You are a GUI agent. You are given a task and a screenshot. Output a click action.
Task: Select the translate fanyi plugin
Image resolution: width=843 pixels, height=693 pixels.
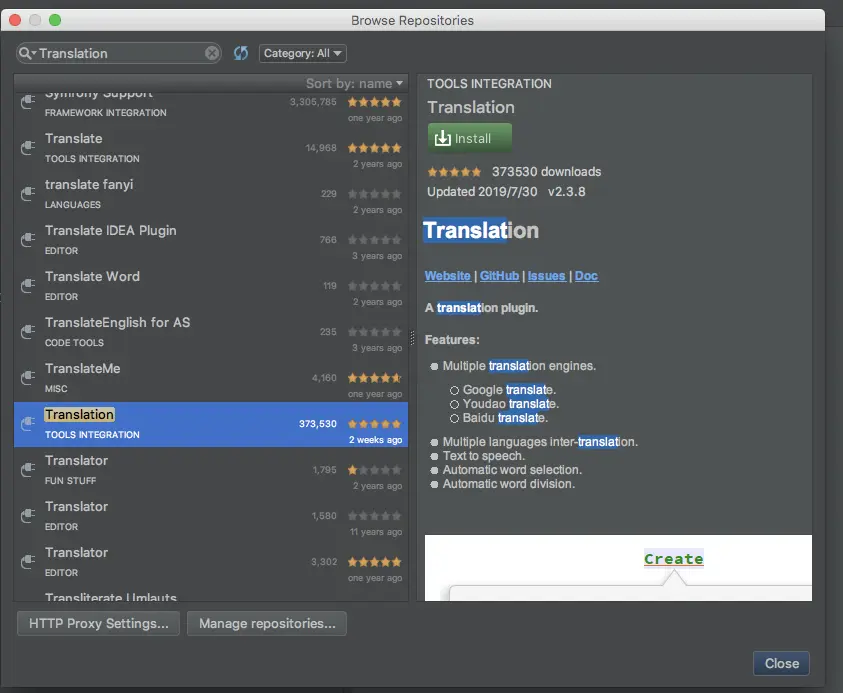211,194
